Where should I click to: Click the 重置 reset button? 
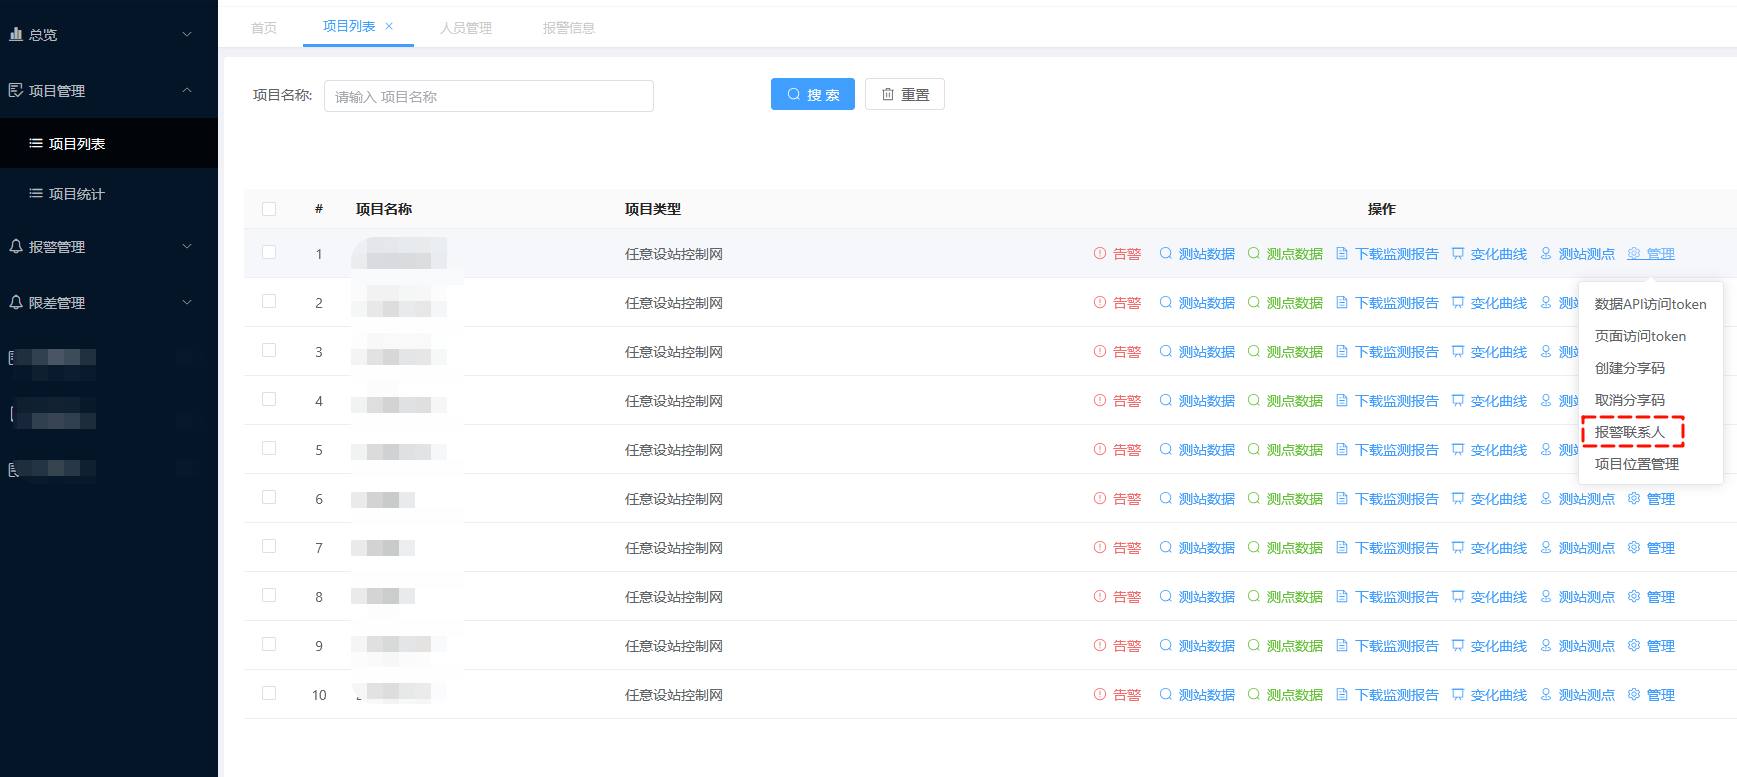pos(904,95)
